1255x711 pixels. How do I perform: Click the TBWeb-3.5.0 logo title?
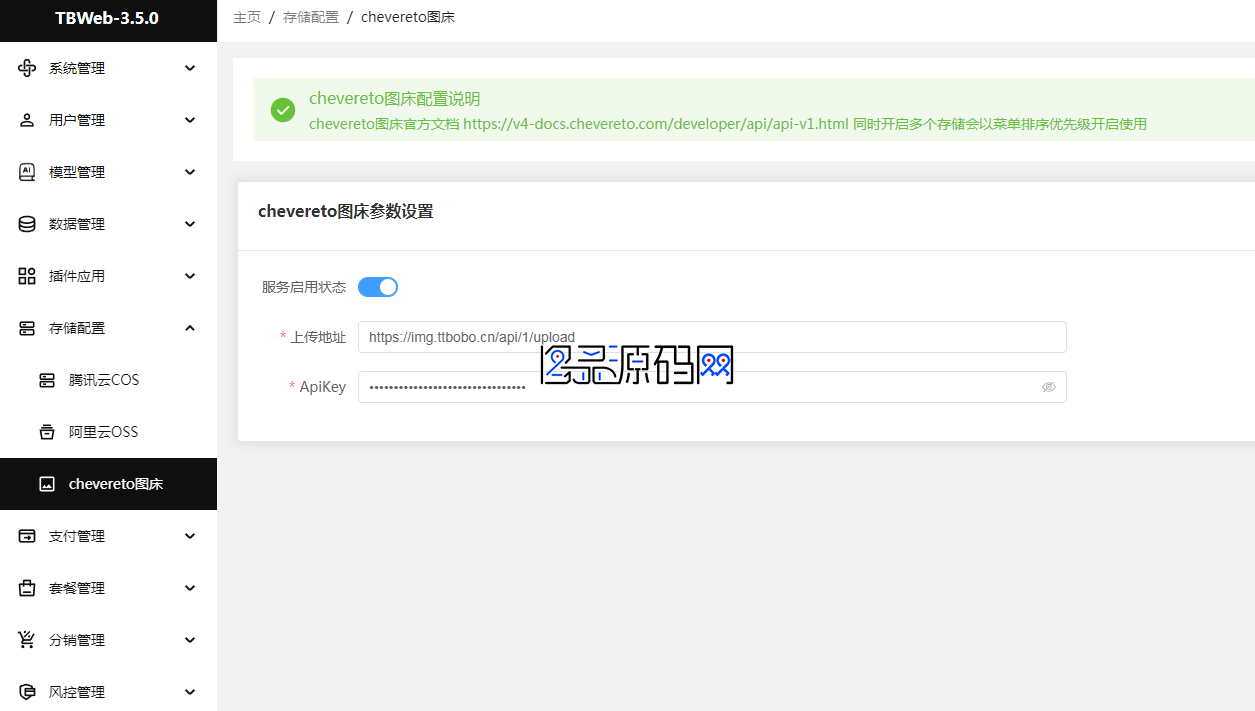click(107, 18)
